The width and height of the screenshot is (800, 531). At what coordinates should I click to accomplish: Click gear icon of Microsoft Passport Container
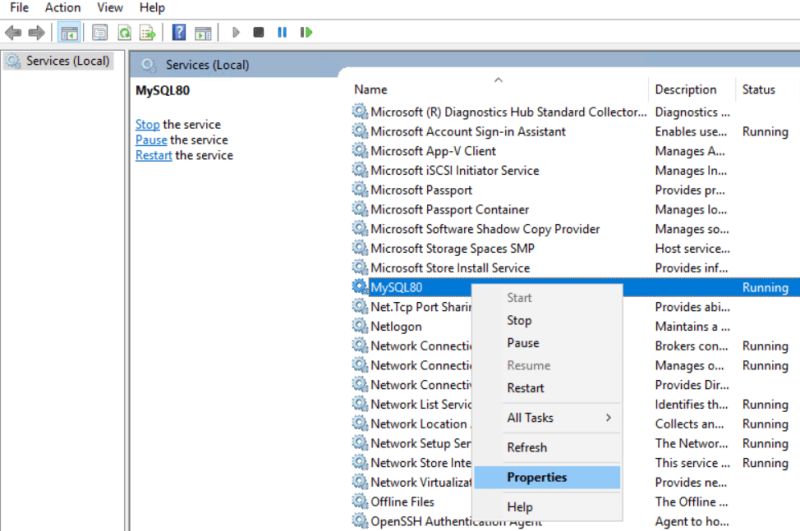(x=360, y=209)
